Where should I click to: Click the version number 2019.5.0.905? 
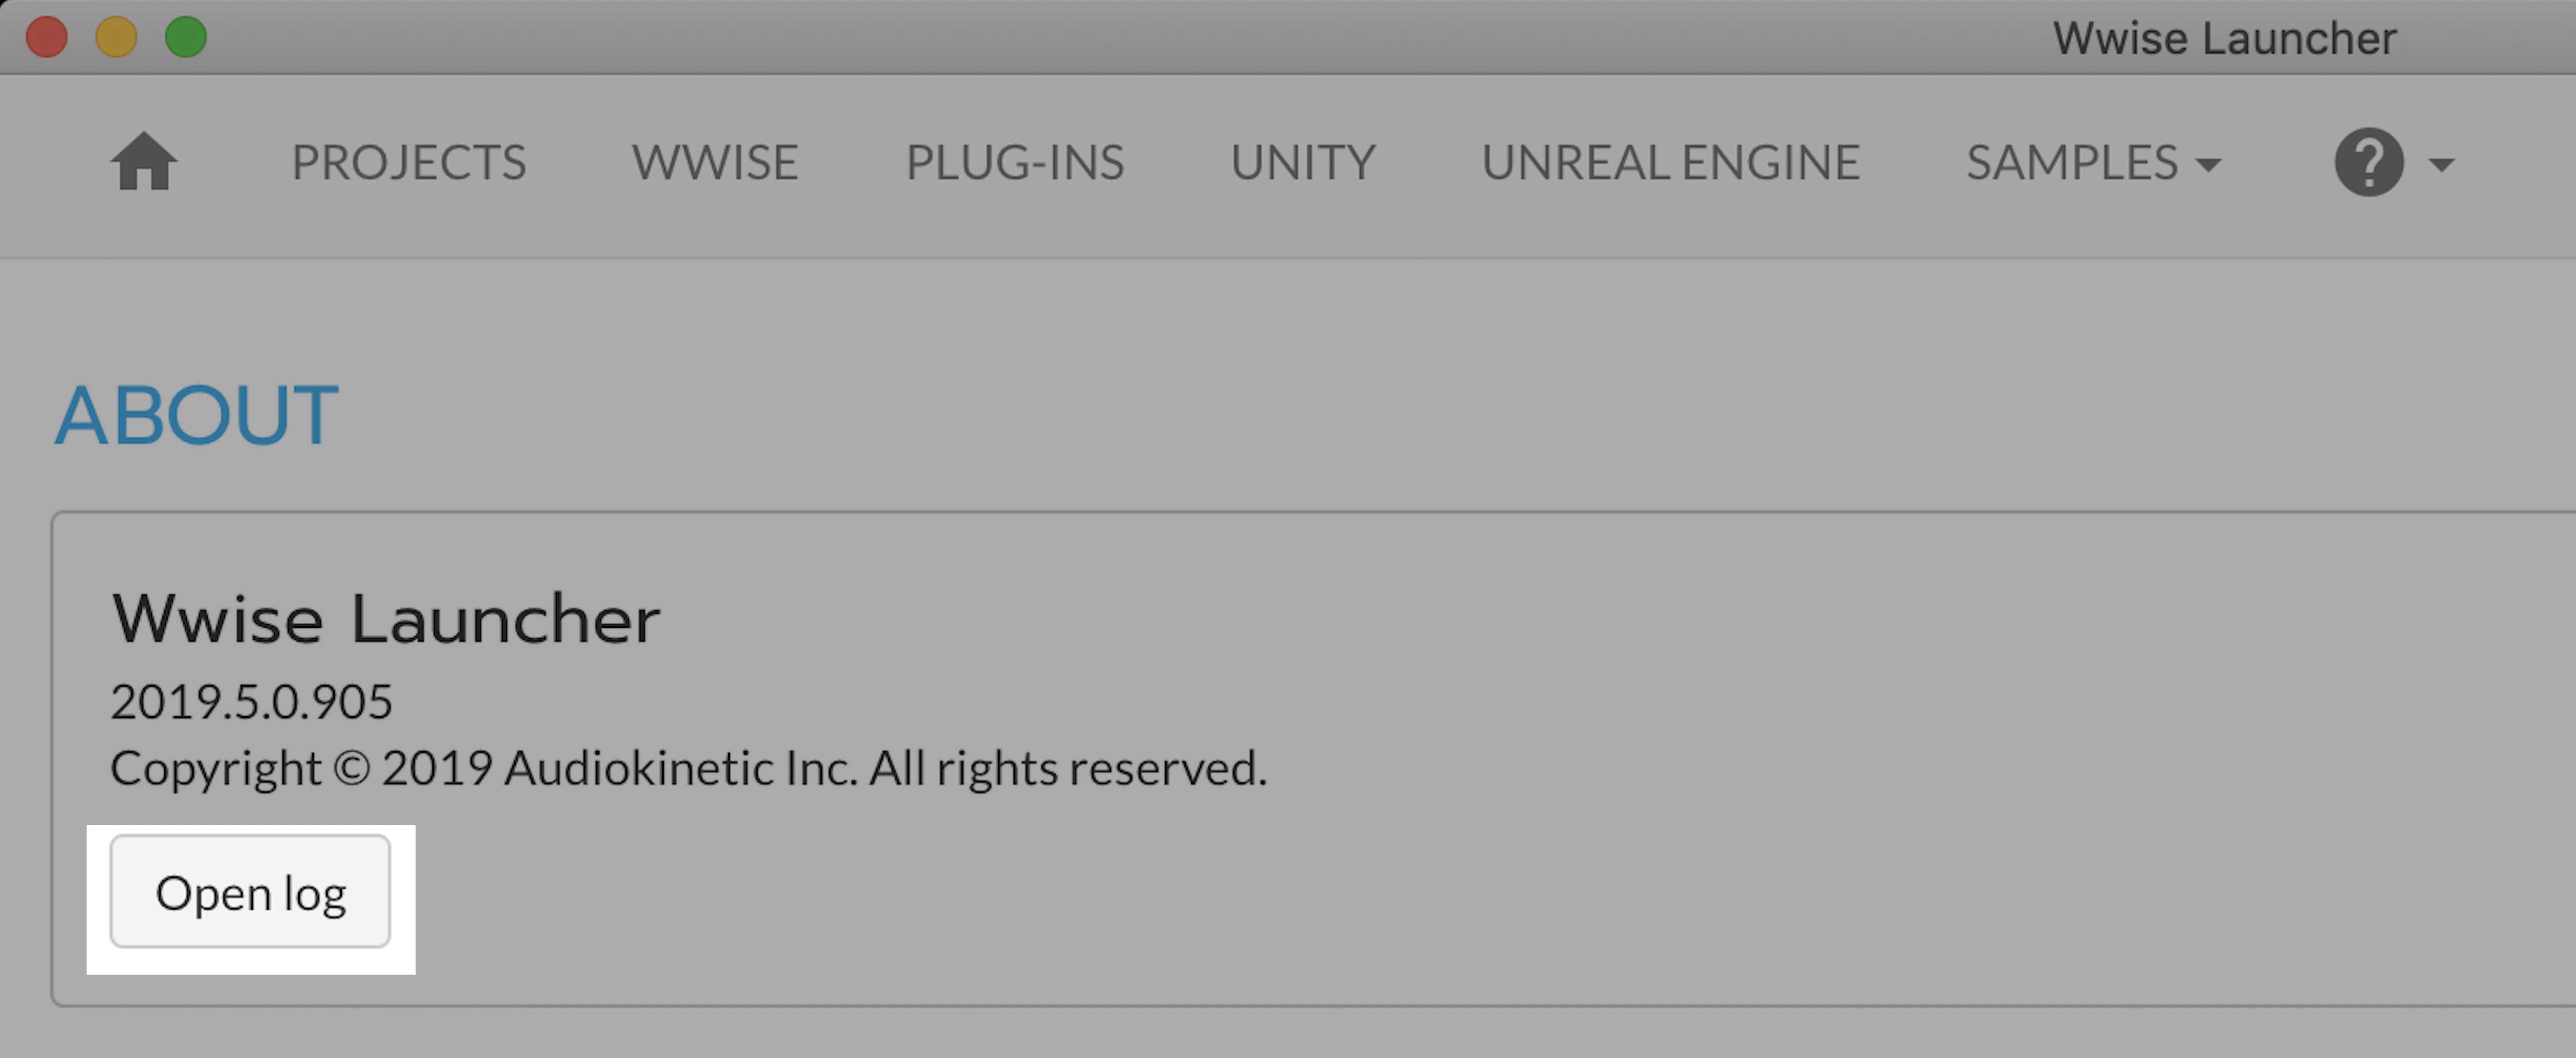pos(251,701)
